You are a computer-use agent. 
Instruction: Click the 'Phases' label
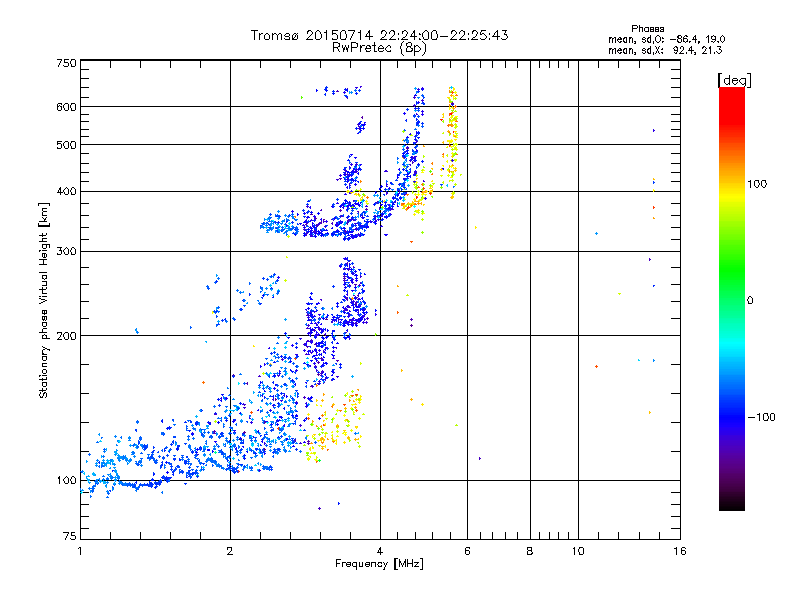[647, 29]
